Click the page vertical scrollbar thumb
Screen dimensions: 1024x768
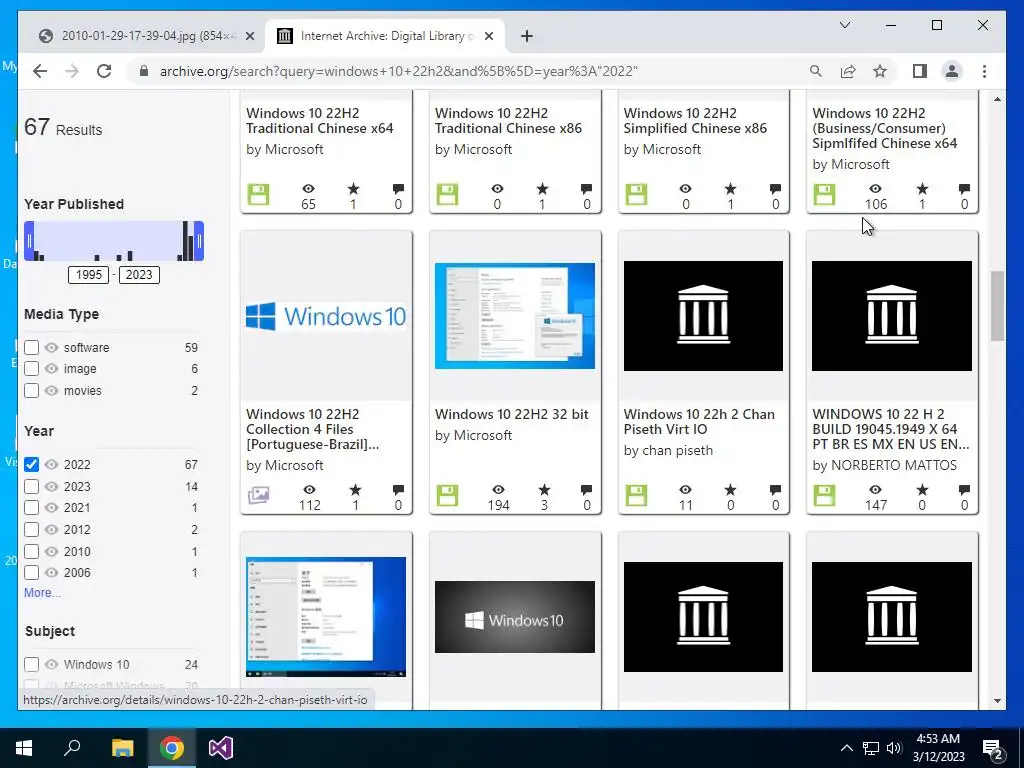(x=997, y=306)
